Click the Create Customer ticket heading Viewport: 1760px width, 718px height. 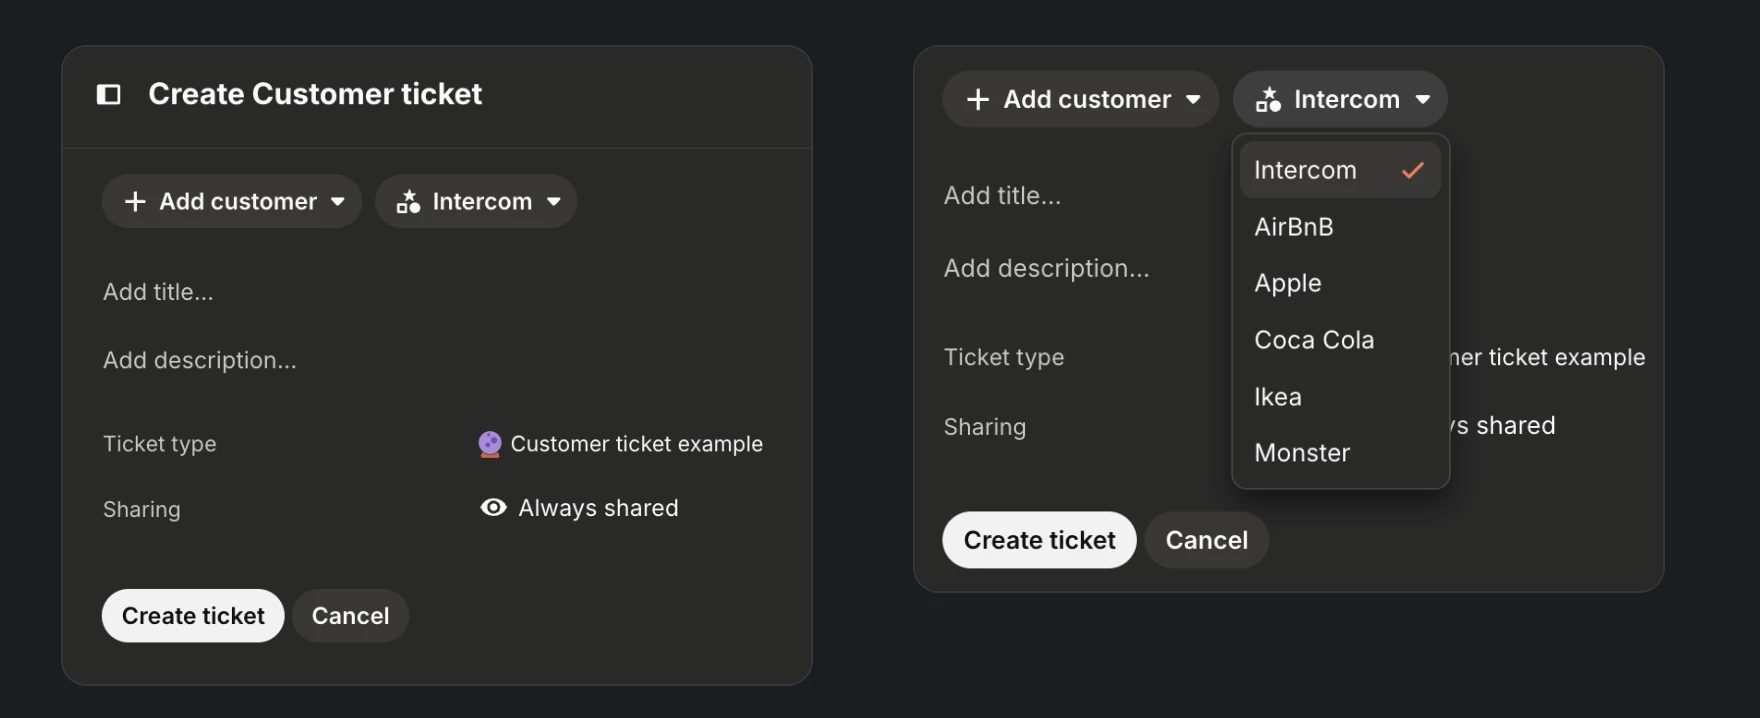315,94
